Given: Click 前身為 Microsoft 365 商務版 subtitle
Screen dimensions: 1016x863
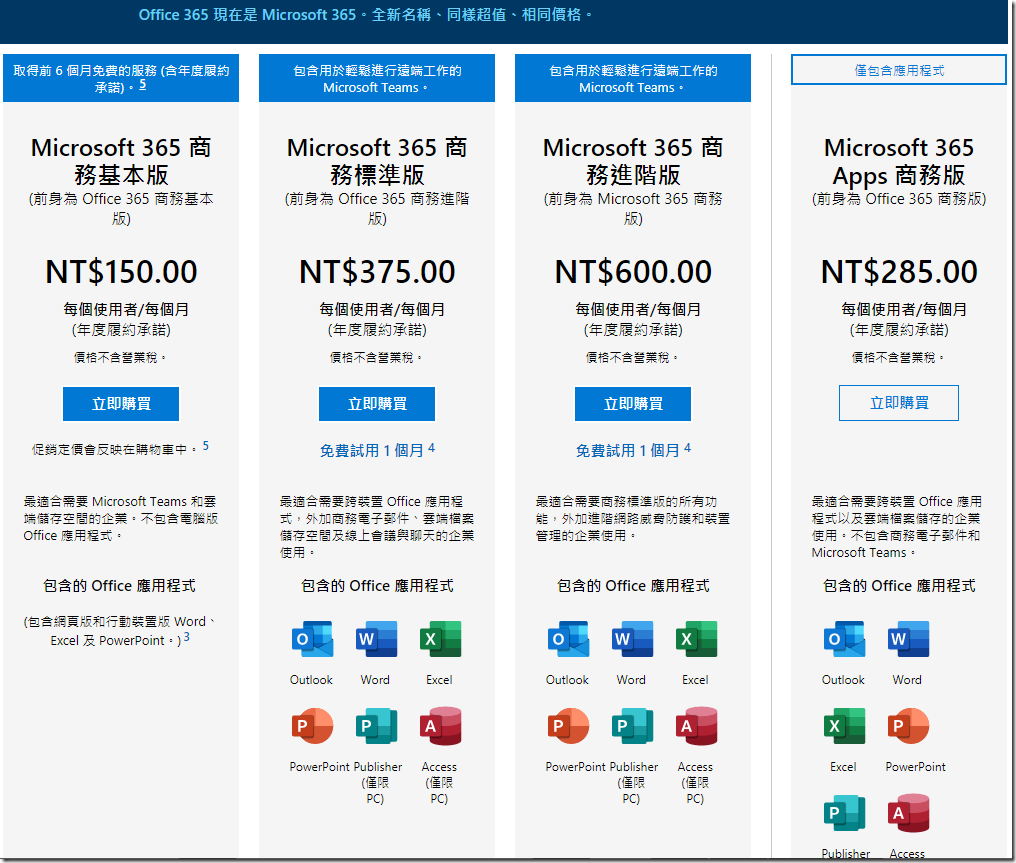Looking at the screenshot, I should (633, 209).
